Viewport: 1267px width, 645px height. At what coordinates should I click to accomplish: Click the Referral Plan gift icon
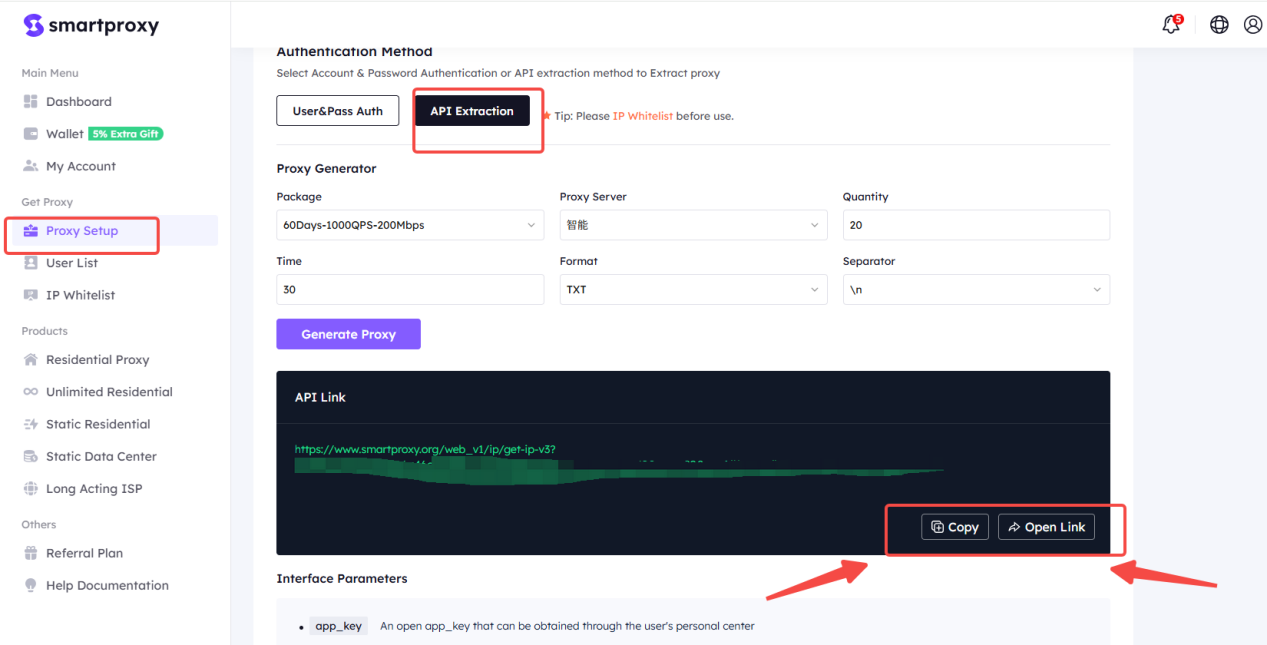pos(30,553)
